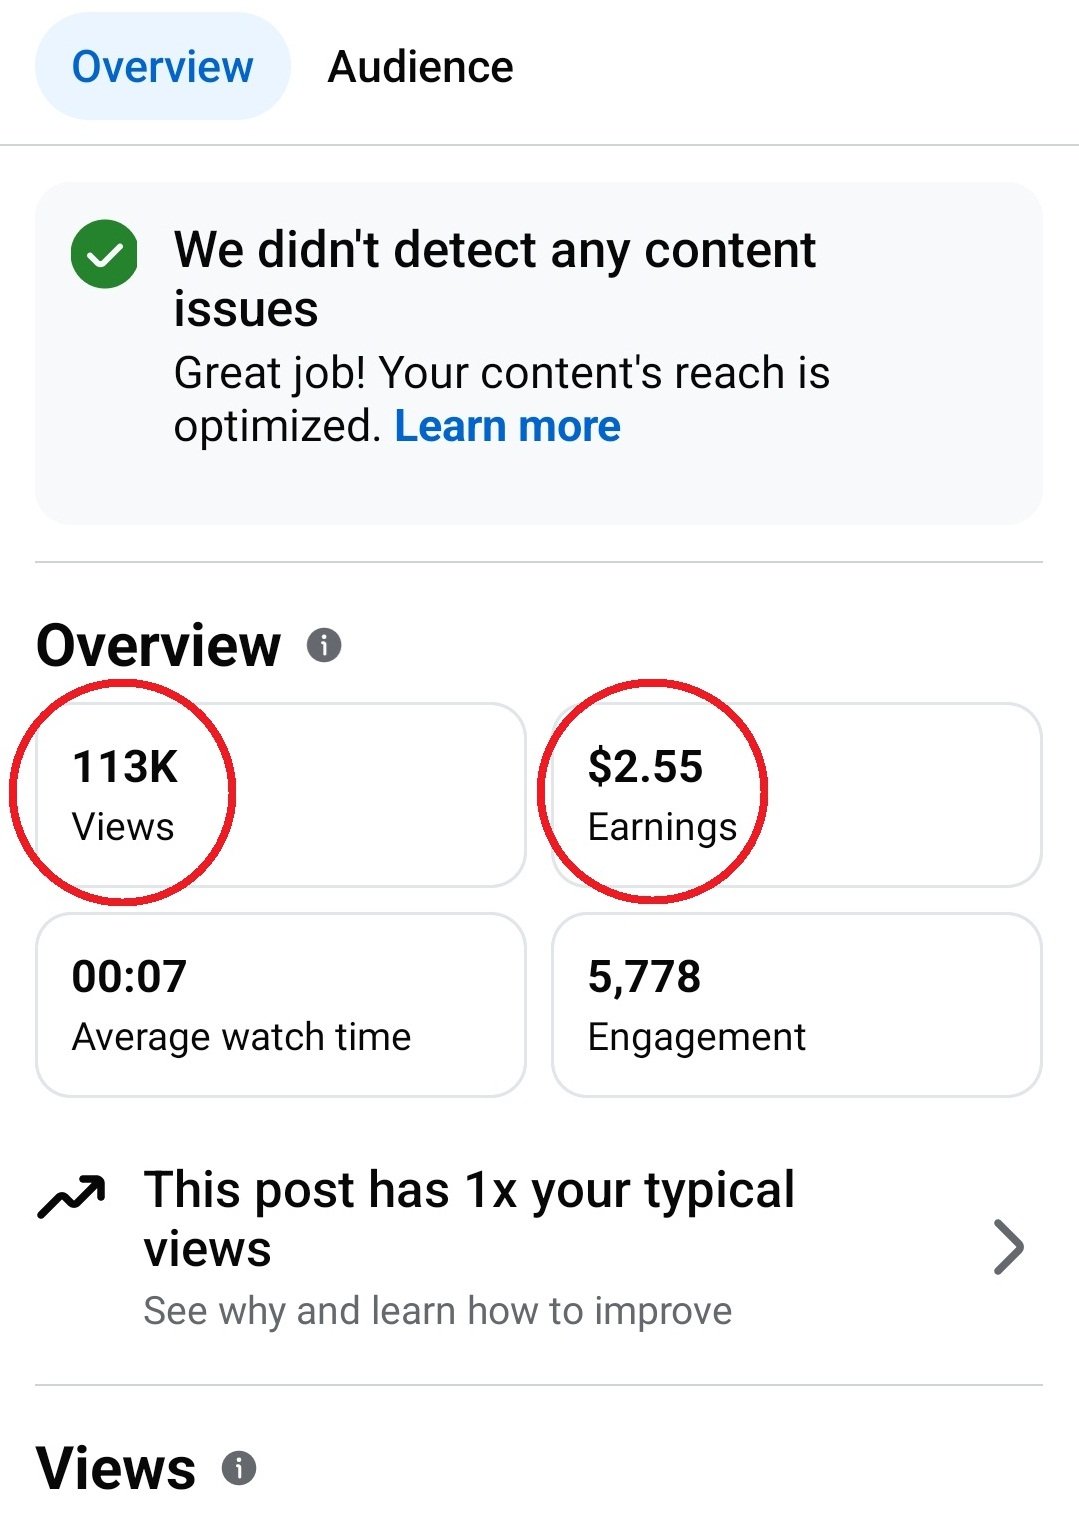Click the green checkmark status icon
The width and height of the screenshot is (1079, 1529).
pos(104,254)
